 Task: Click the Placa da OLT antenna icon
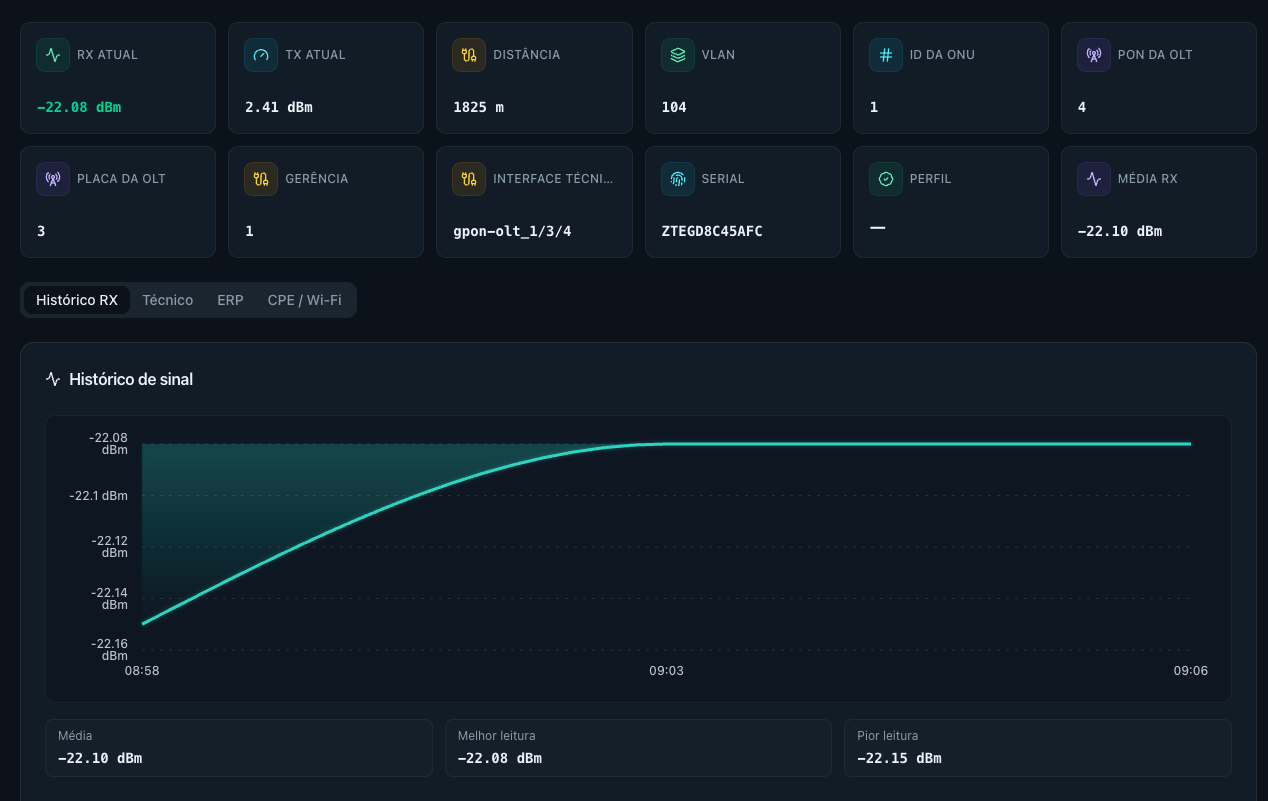coord(53,179)
